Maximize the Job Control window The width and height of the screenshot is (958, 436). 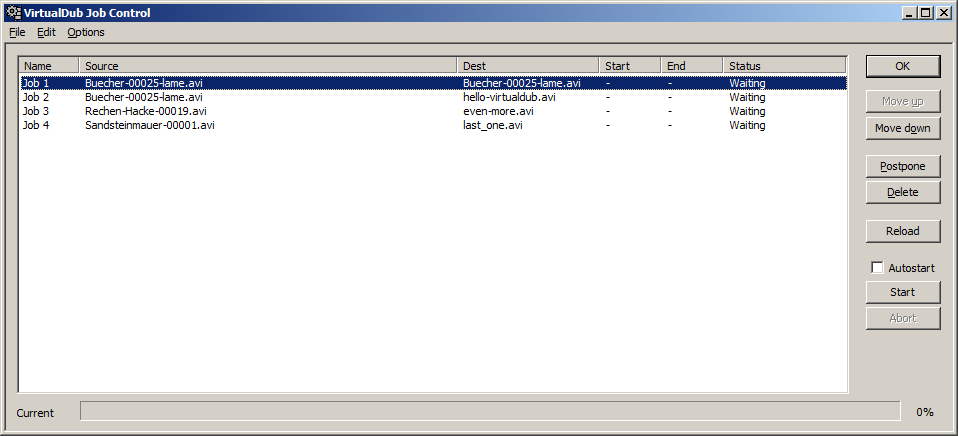926,12
